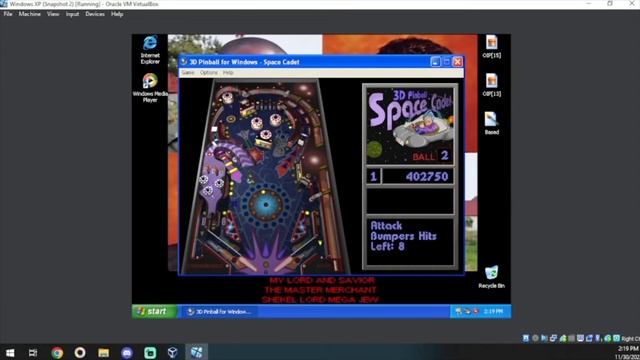
Task: Open Task View on host taskbar
Action: point(33,352)
